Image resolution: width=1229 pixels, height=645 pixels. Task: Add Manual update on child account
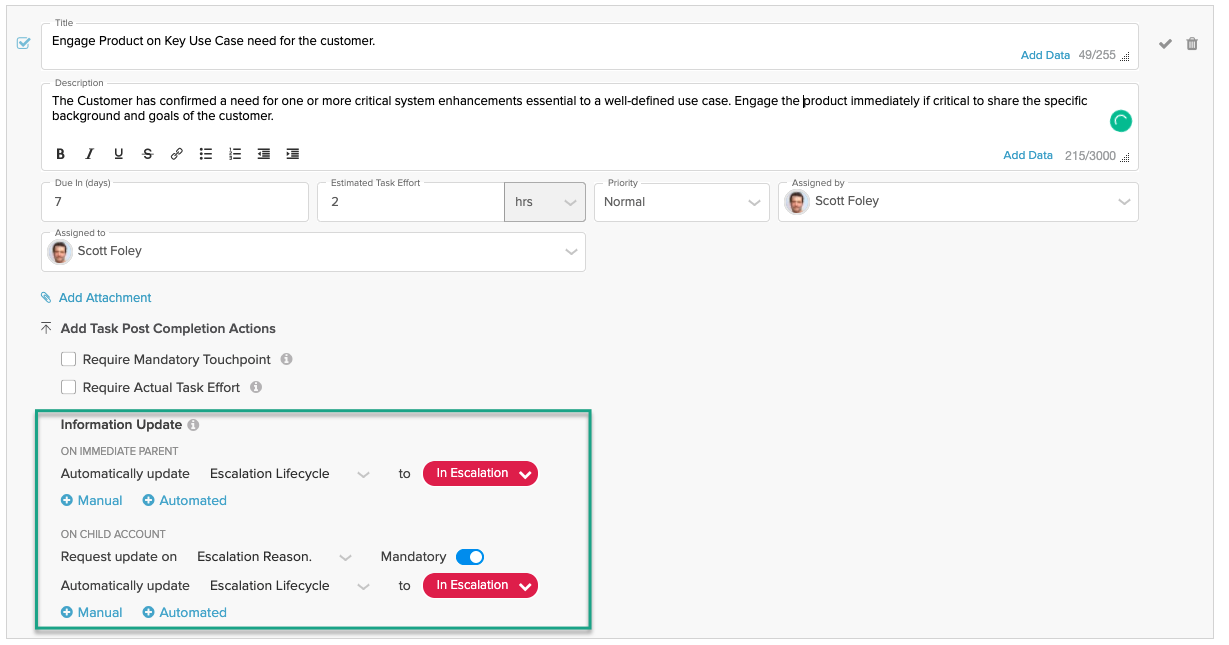point(92,613)
